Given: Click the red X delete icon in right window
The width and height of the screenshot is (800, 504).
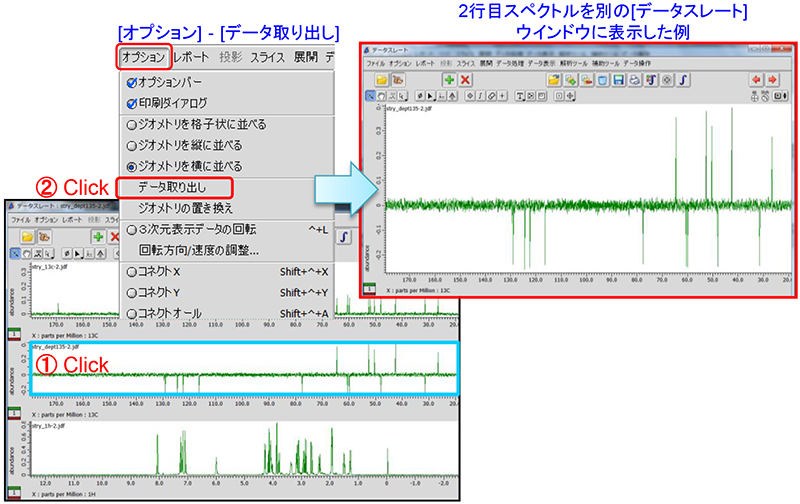Looking at the screenshot, I should [466, 79].
